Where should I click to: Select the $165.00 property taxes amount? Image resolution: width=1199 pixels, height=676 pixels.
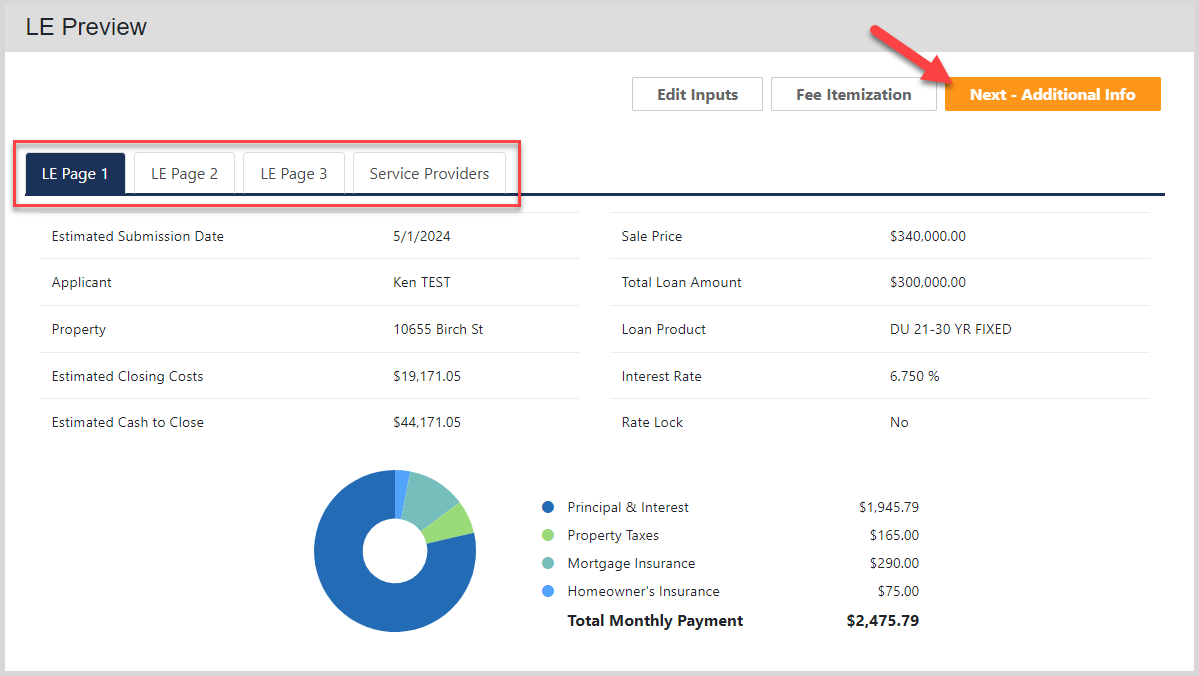[x=894, y=535]
